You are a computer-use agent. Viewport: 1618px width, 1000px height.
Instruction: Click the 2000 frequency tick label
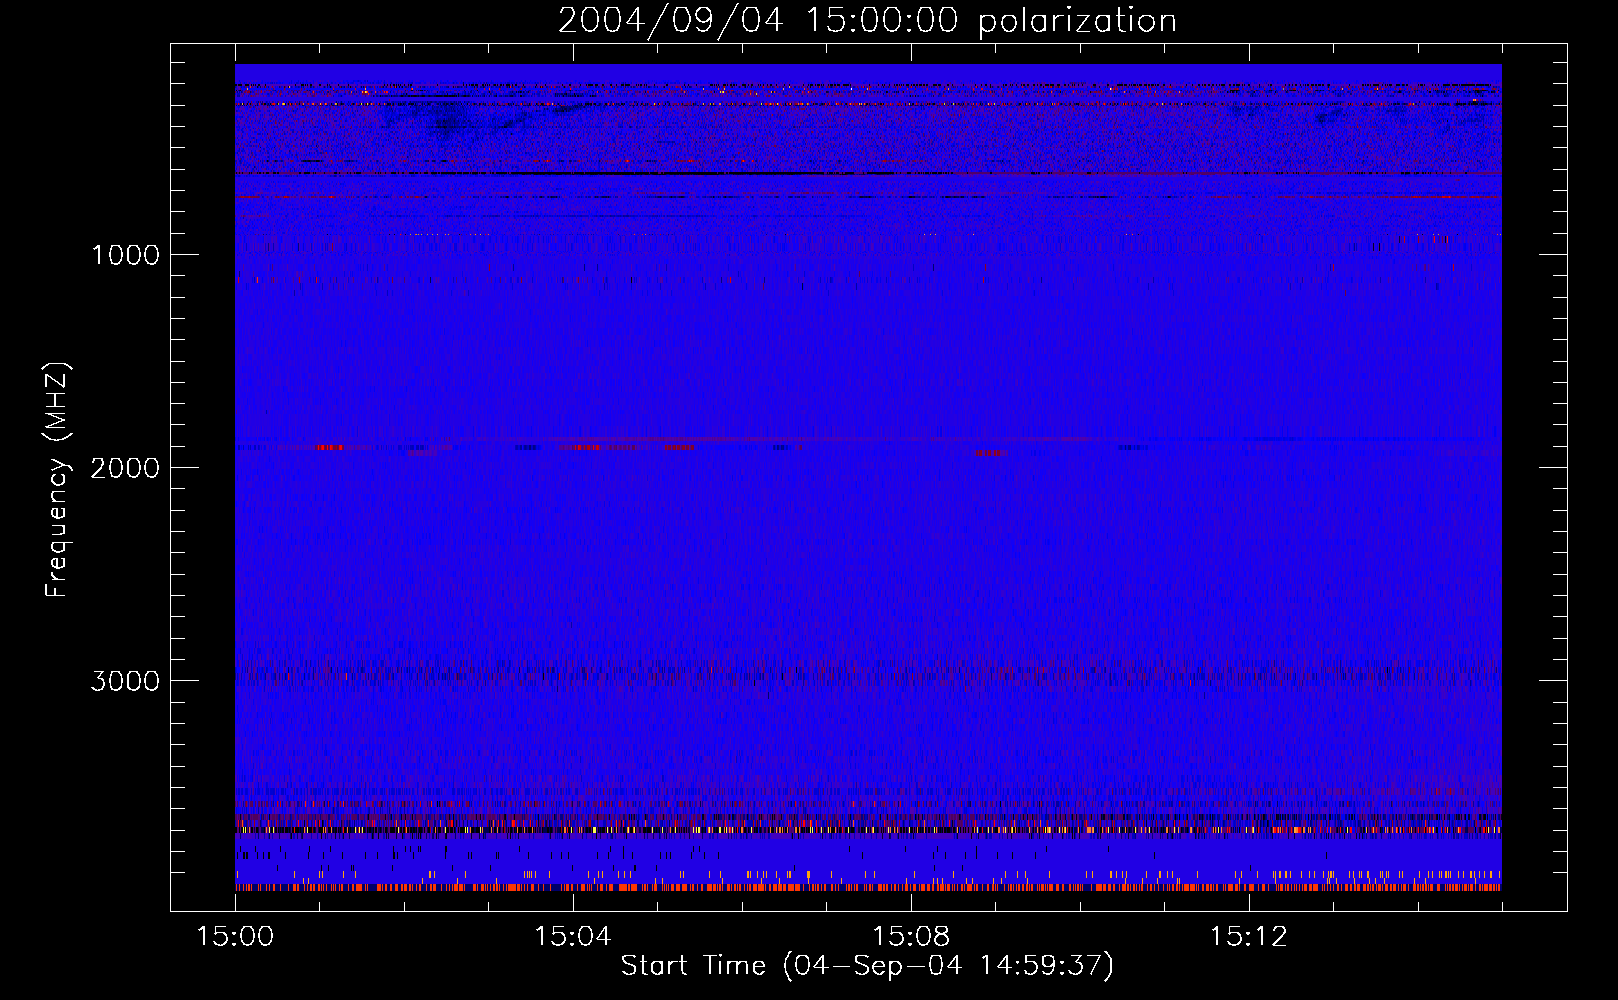pos(125,467)
